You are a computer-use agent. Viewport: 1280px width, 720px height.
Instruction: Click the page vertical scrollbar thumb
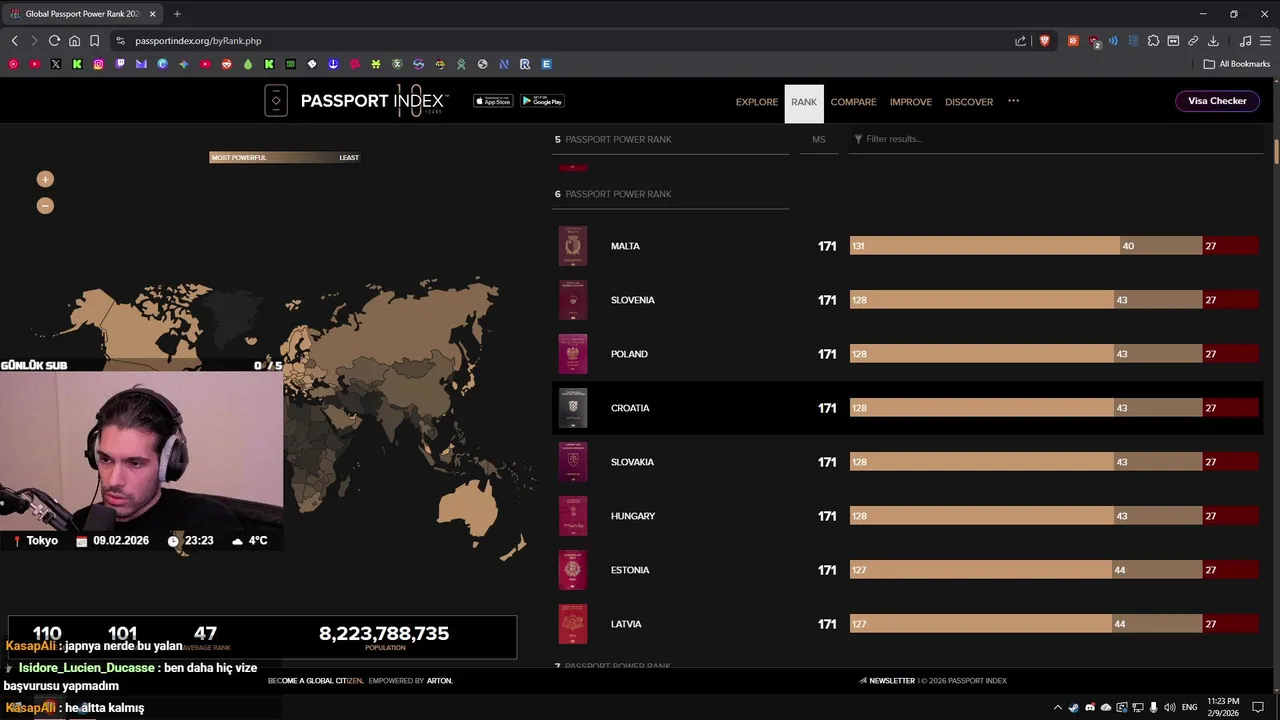(1276, 152)
